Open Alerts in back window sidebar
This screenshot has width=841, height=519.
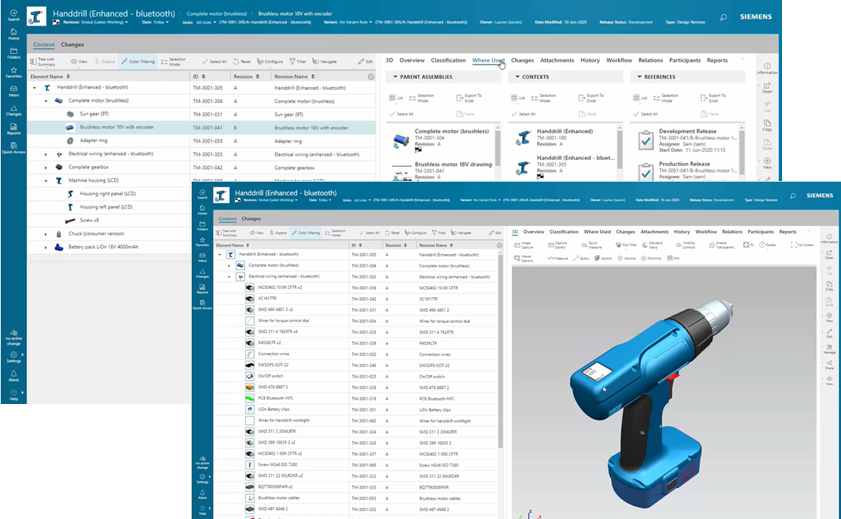(x=13, y=376)
